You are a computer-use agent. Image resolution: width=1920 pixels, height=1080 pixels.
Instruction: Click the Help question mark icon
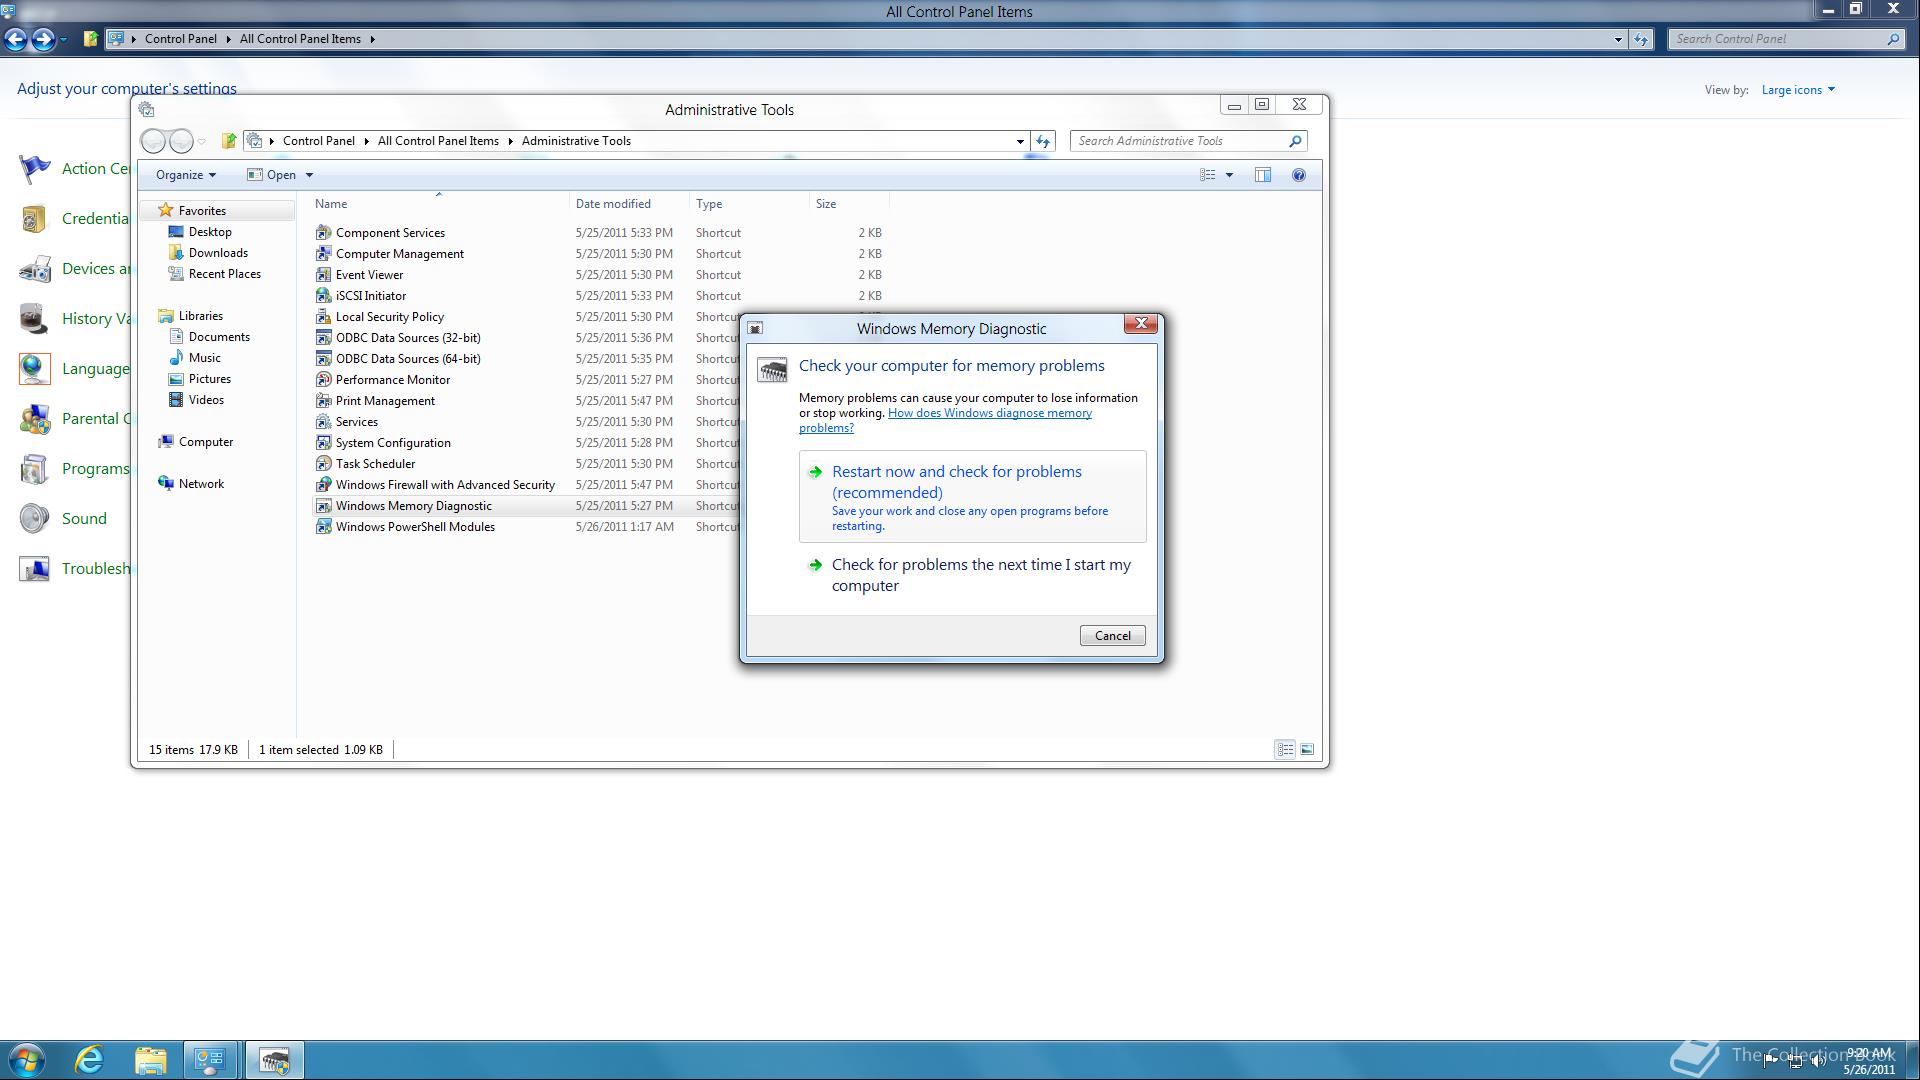[x=1298, y=175]
